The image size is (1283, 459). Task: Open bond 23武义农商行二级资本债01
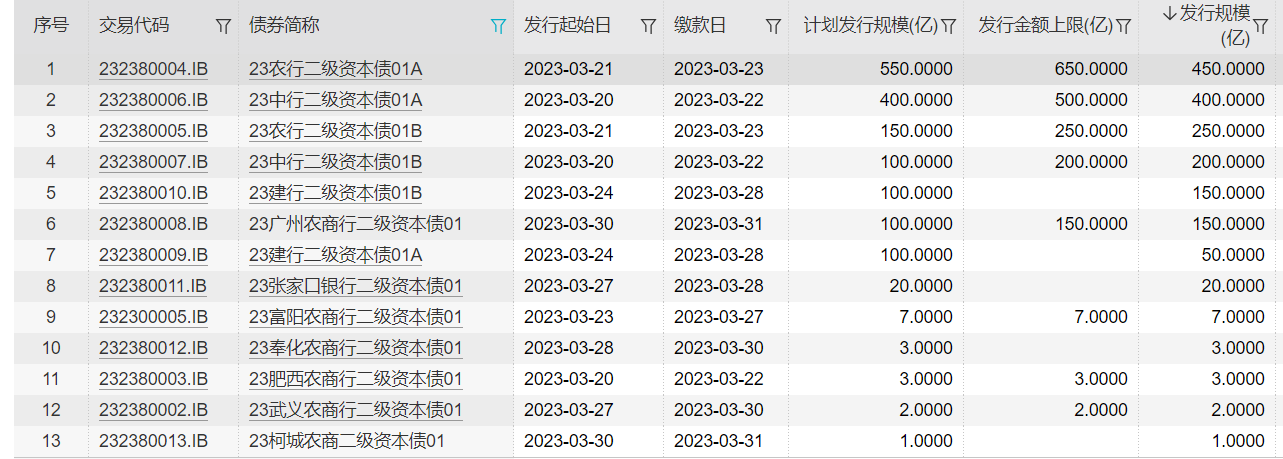[355, 410]
